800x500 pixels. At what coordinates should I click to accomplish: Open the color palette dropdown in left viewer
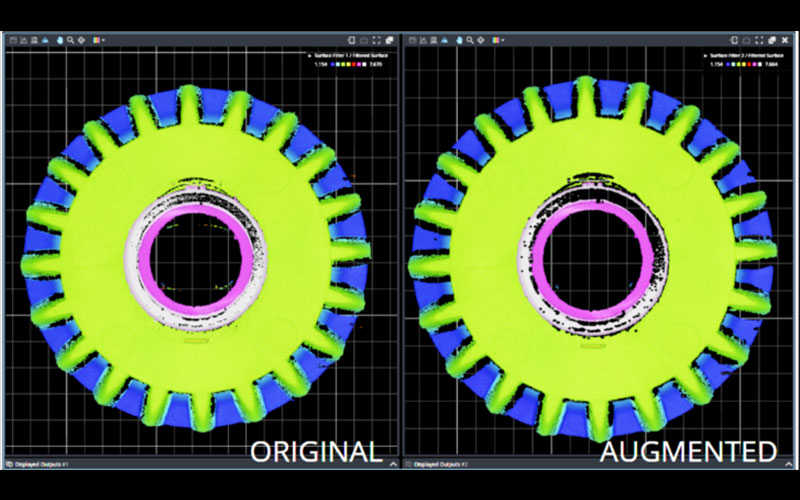click(x=98, y=40)
